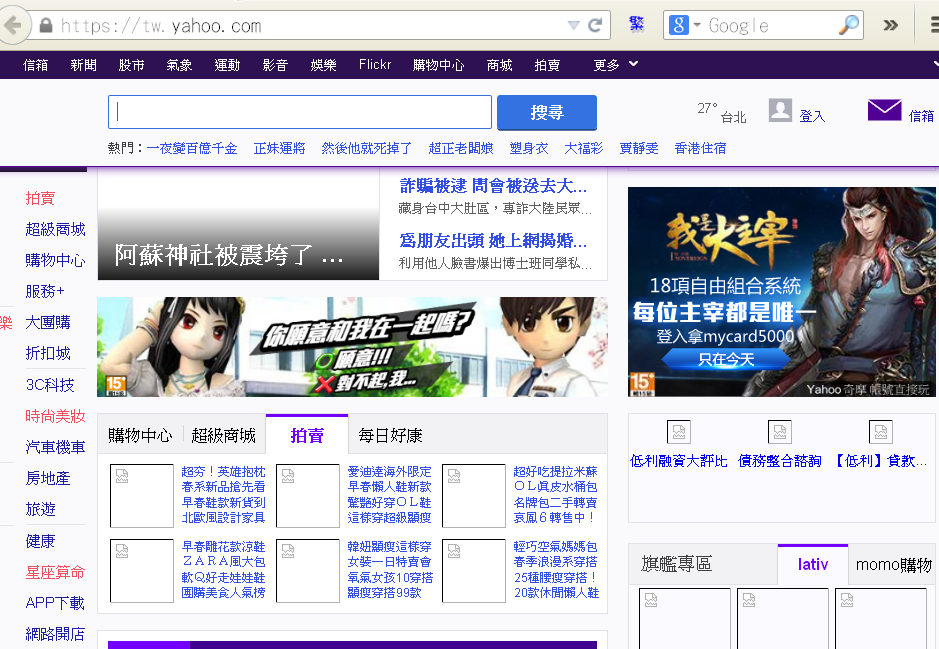Open the 低利融資大評比 link

[678, 461]
